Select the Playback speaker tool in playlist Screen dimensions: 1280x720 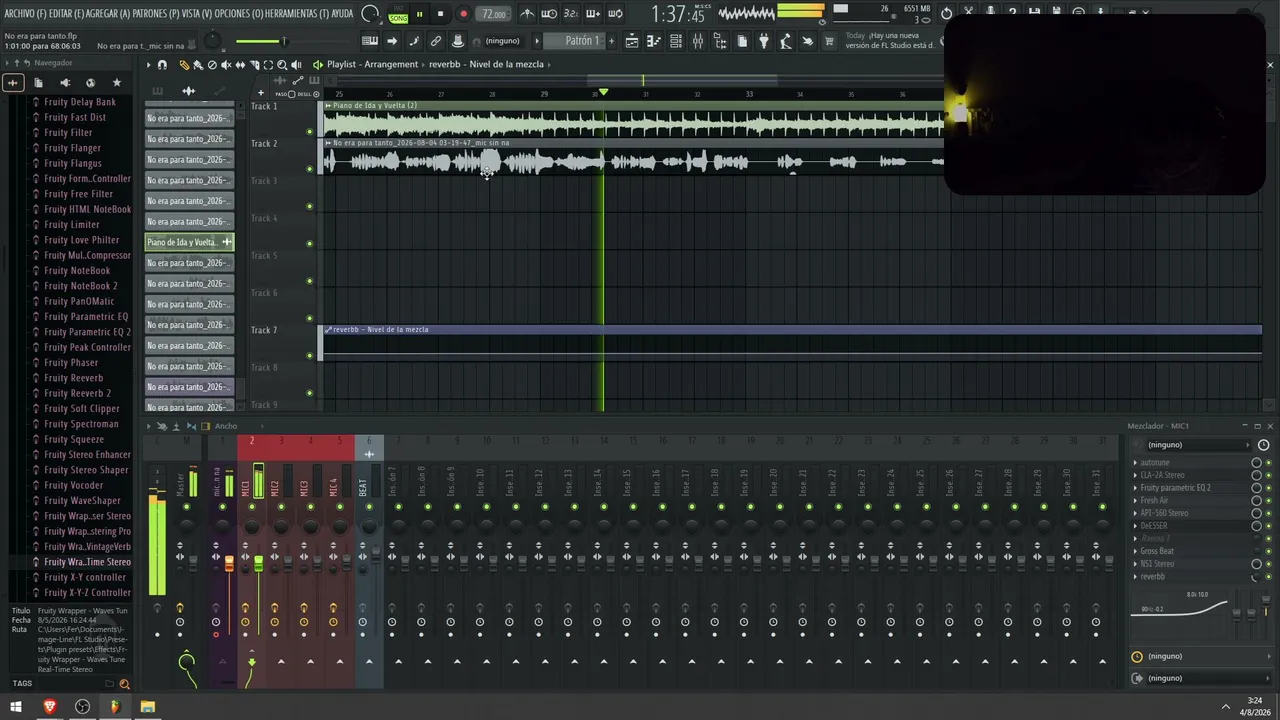coord(296,65)
